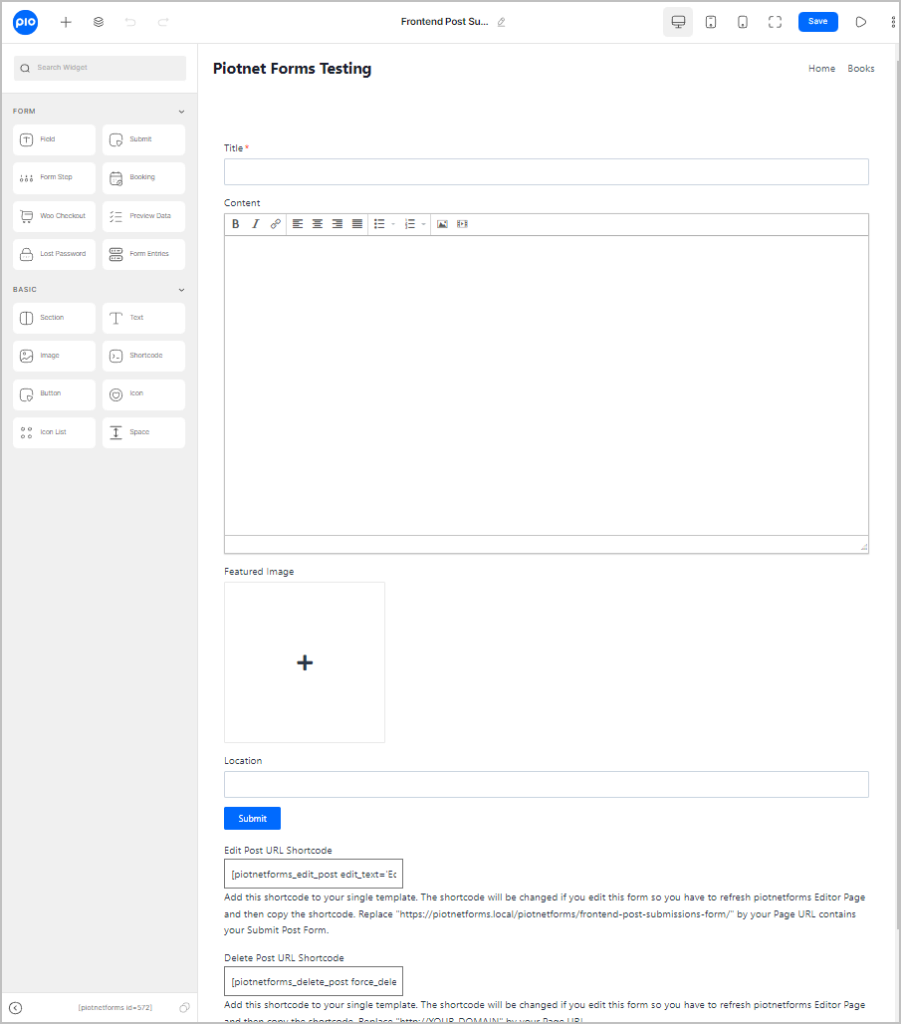Open the layers navigator icon
The width and height of the screenshot is (901, 1024).
(99, 22)
